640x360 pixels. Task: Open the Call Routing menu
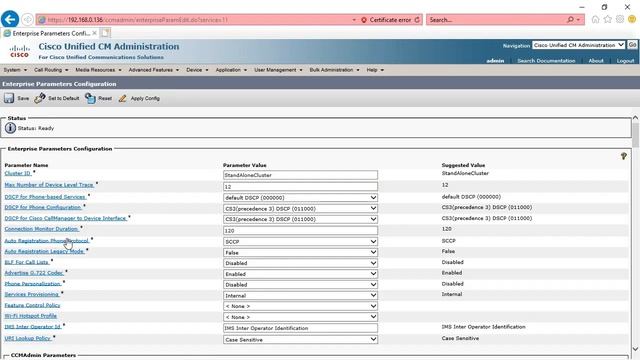51,70
